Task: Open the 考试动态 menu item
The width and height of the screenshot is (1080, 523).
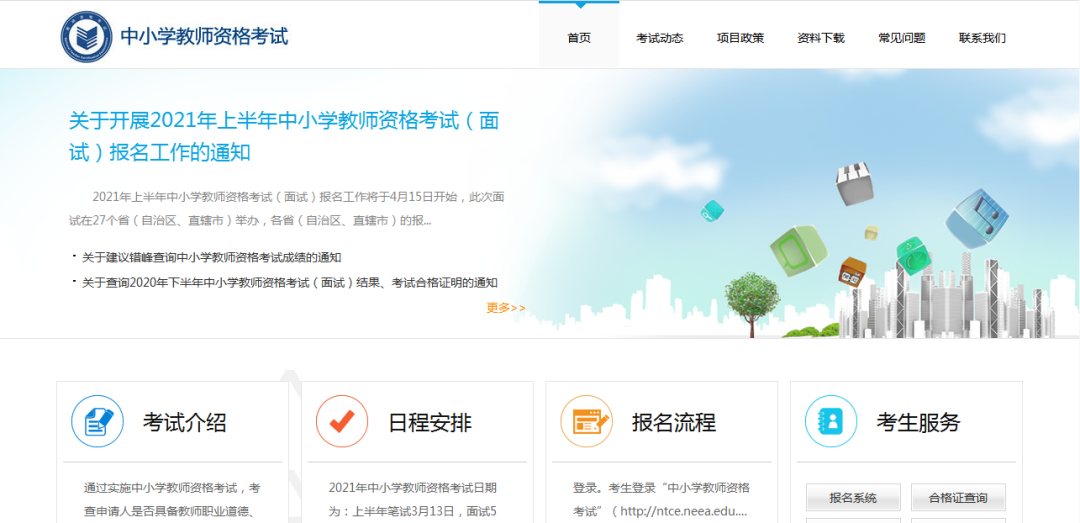Action: click(x=659, y=38)
